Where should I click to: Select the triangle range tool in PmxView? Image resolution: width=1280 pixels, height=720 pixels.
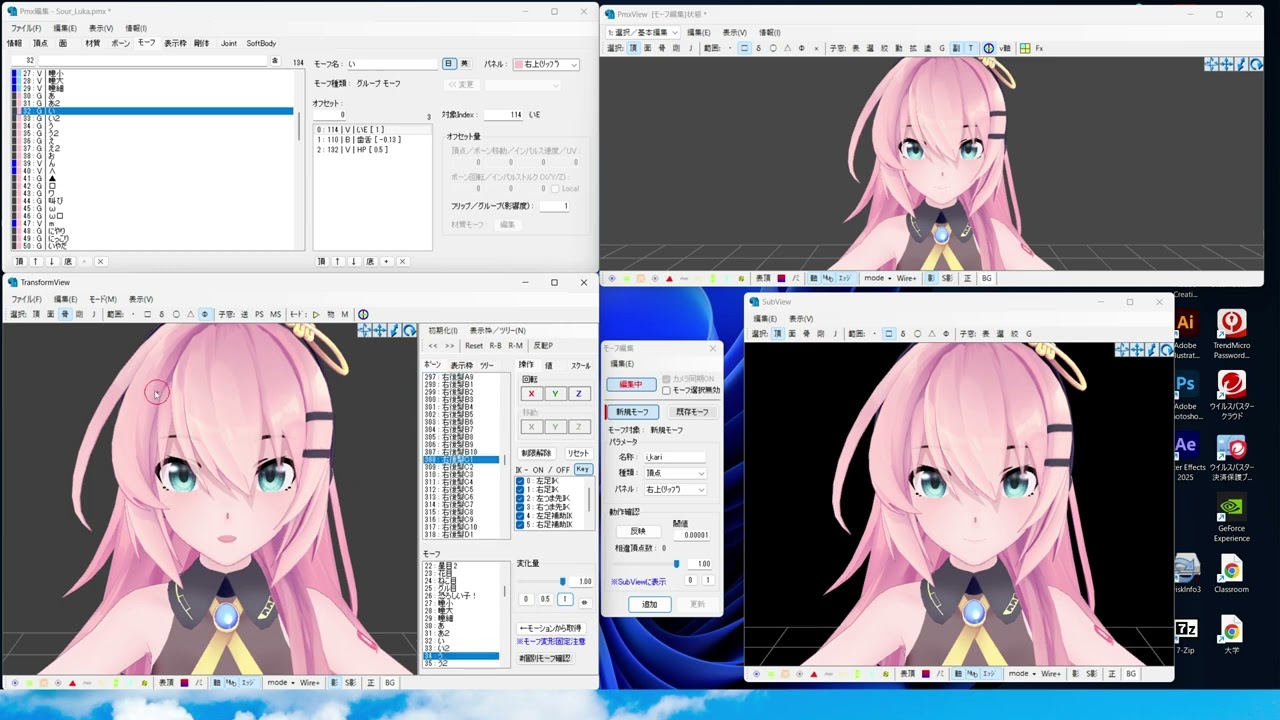(787, 48)
